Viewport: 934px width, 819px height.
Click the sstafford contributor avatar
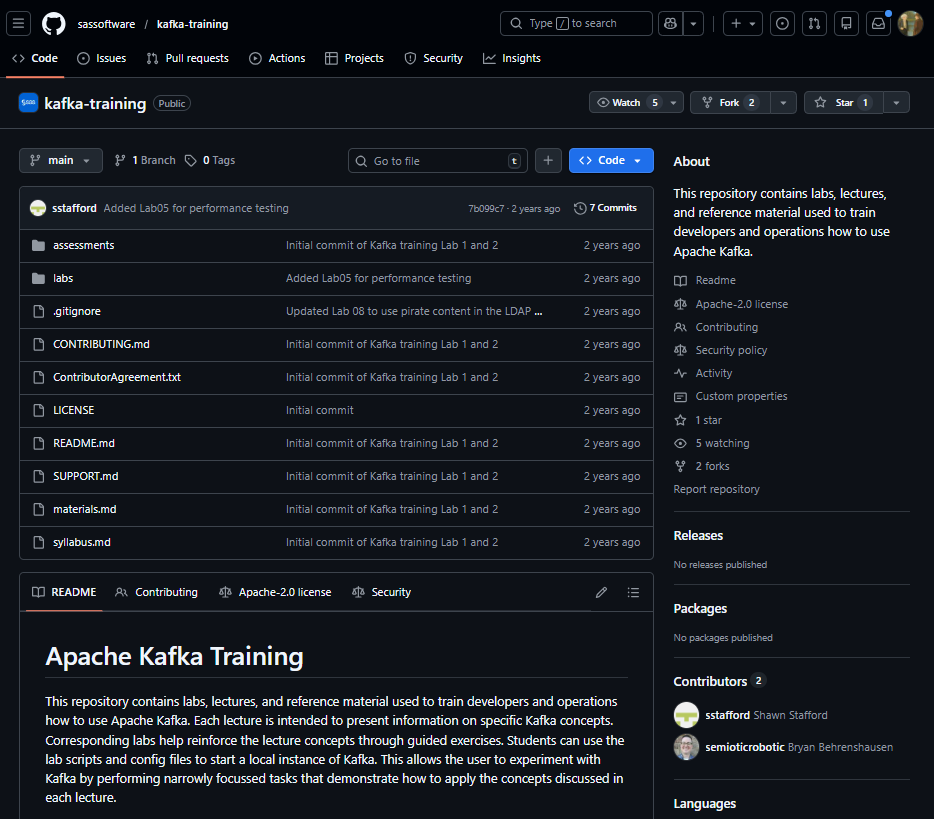(x=686, y=715)
